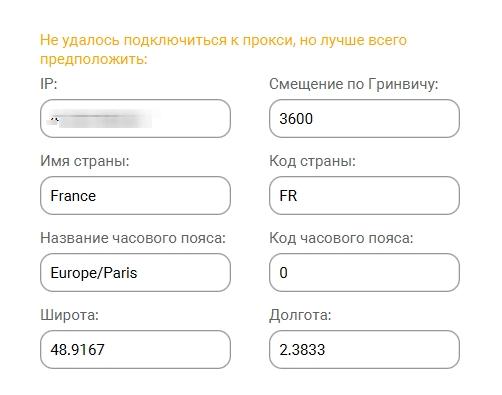Select the latitude field with 48.9167
502x395 pixels.
[x=135, y=349]
